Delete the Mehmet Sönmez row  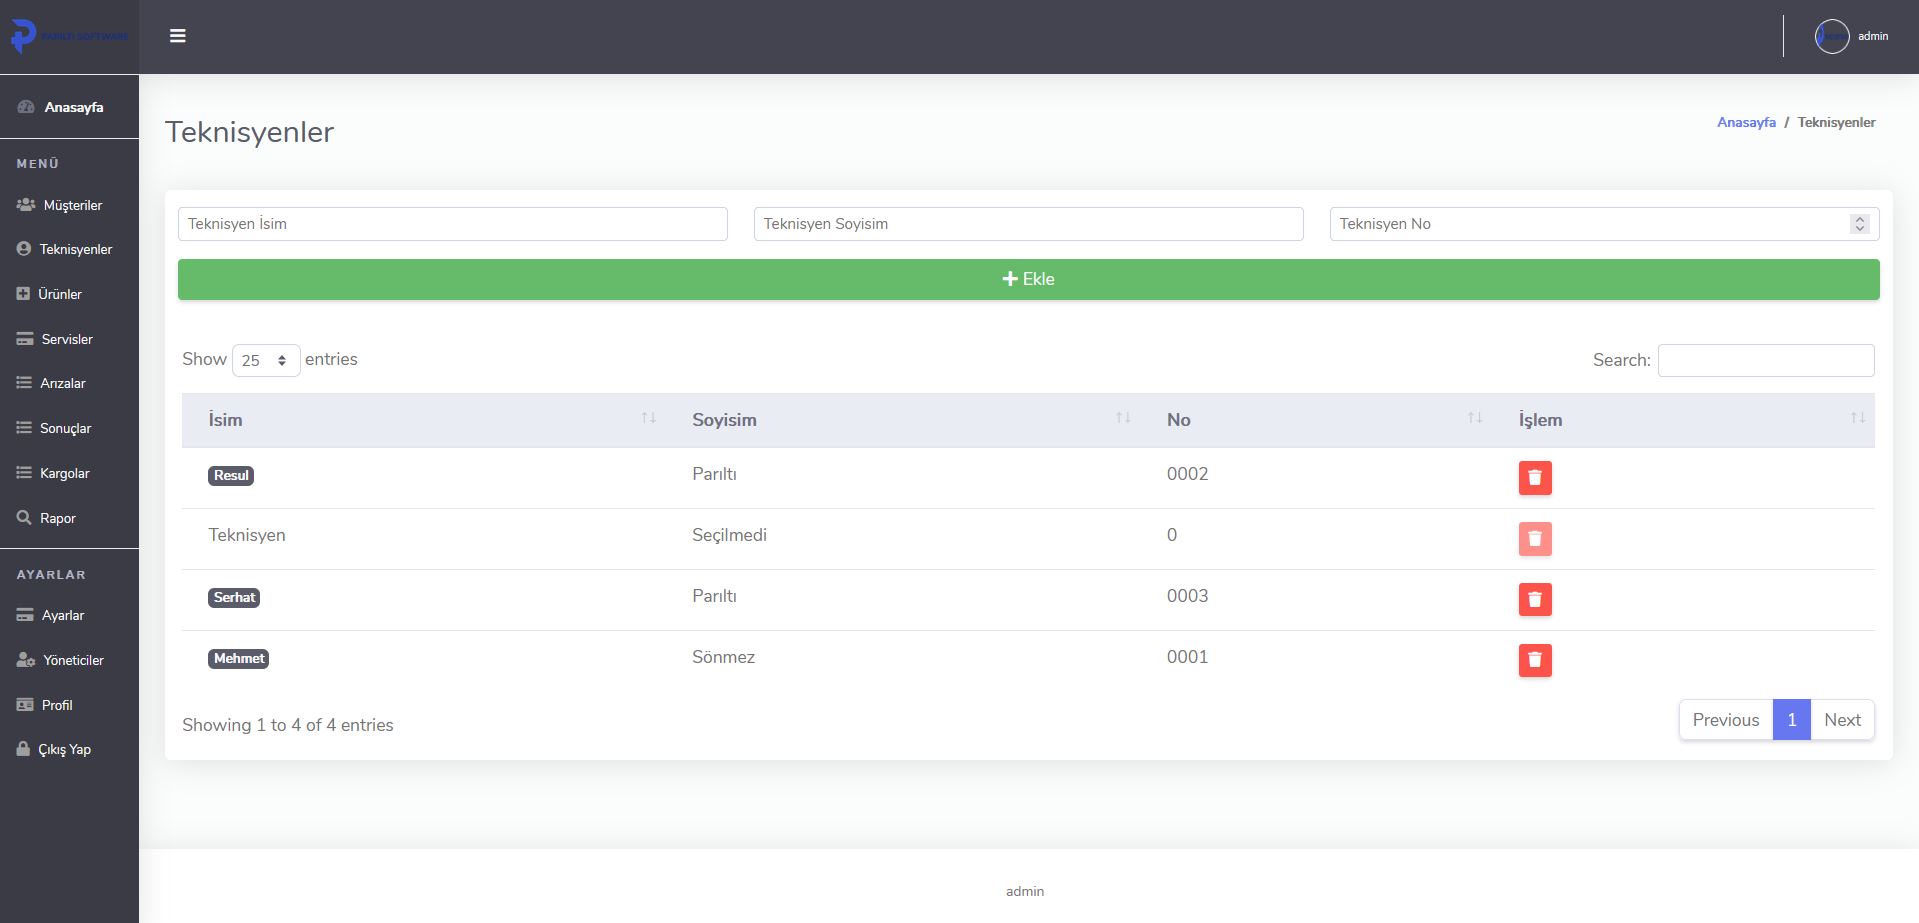coord(1534,661)
